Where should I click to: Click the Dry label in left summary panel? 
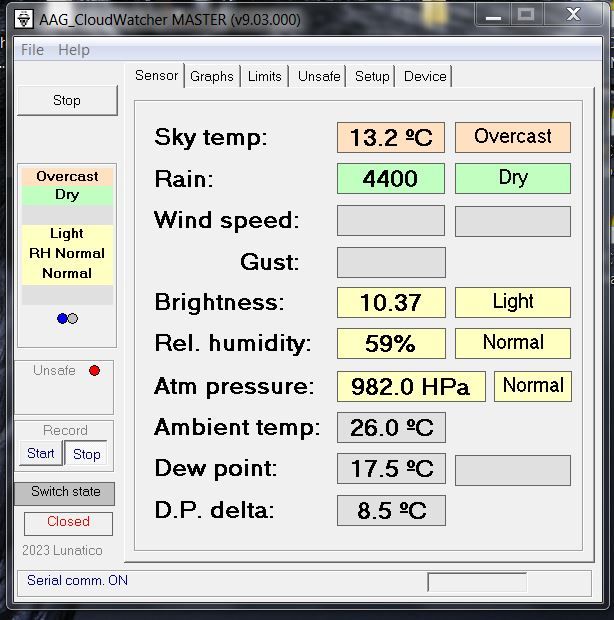[x=67, y=195]
